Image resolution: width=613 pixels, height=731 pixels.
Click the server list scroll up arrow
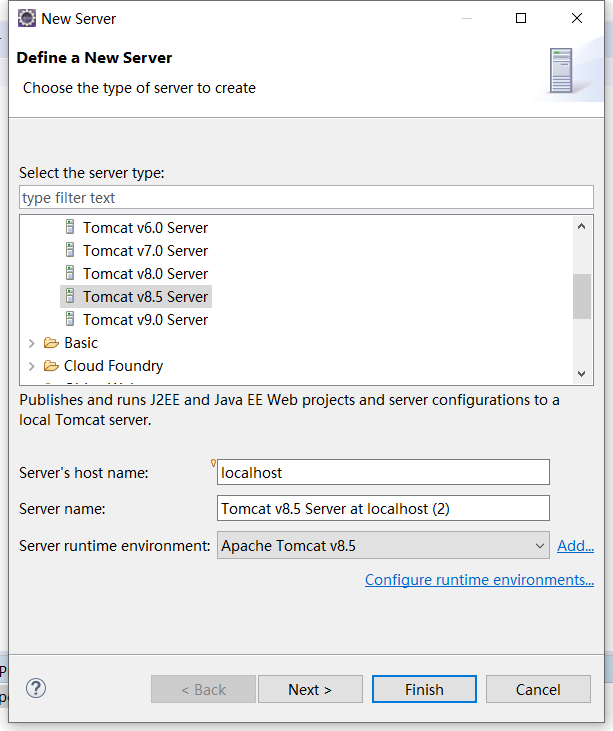click(x=581, y=227)
